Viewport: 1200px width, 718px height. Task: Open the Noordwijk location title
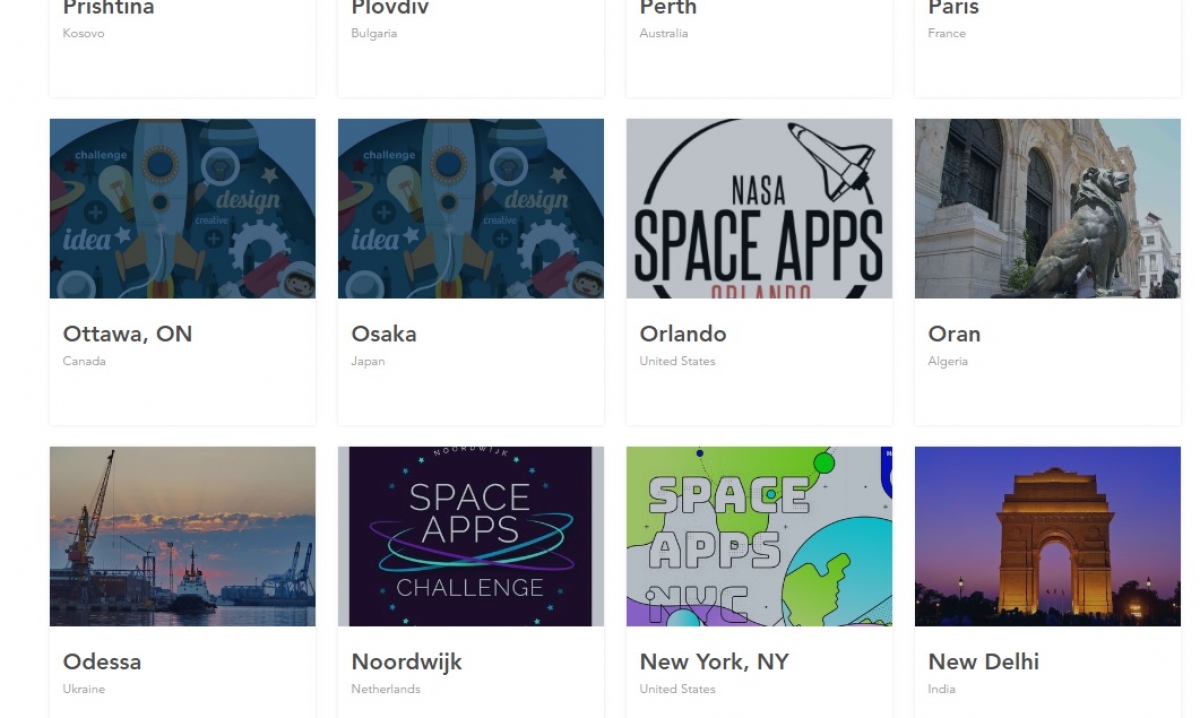(x=406, y=662)
